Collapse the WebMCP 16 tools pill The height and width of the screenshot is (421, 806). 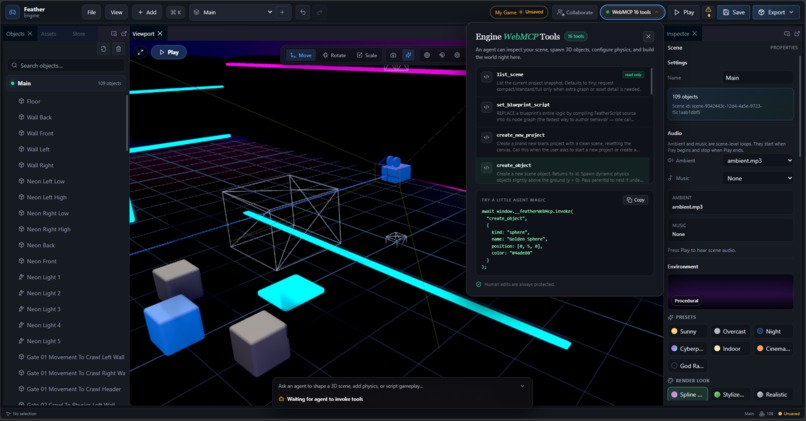click(632, 12)
